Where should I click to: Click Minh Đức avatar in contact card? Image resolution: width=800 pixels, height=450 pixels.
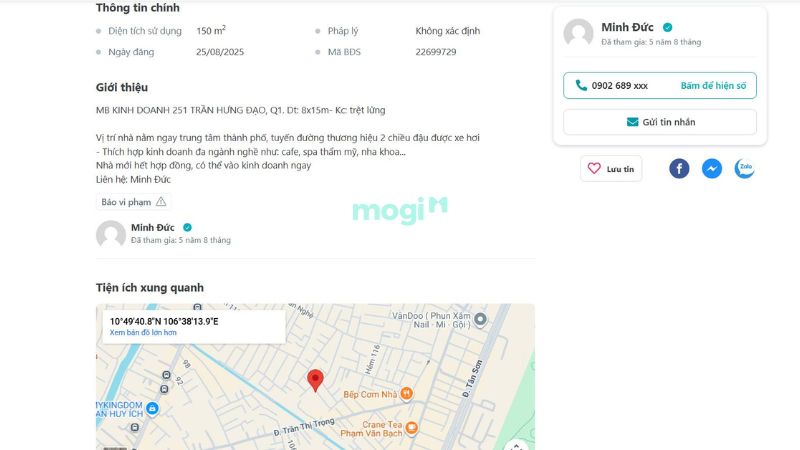578,33
